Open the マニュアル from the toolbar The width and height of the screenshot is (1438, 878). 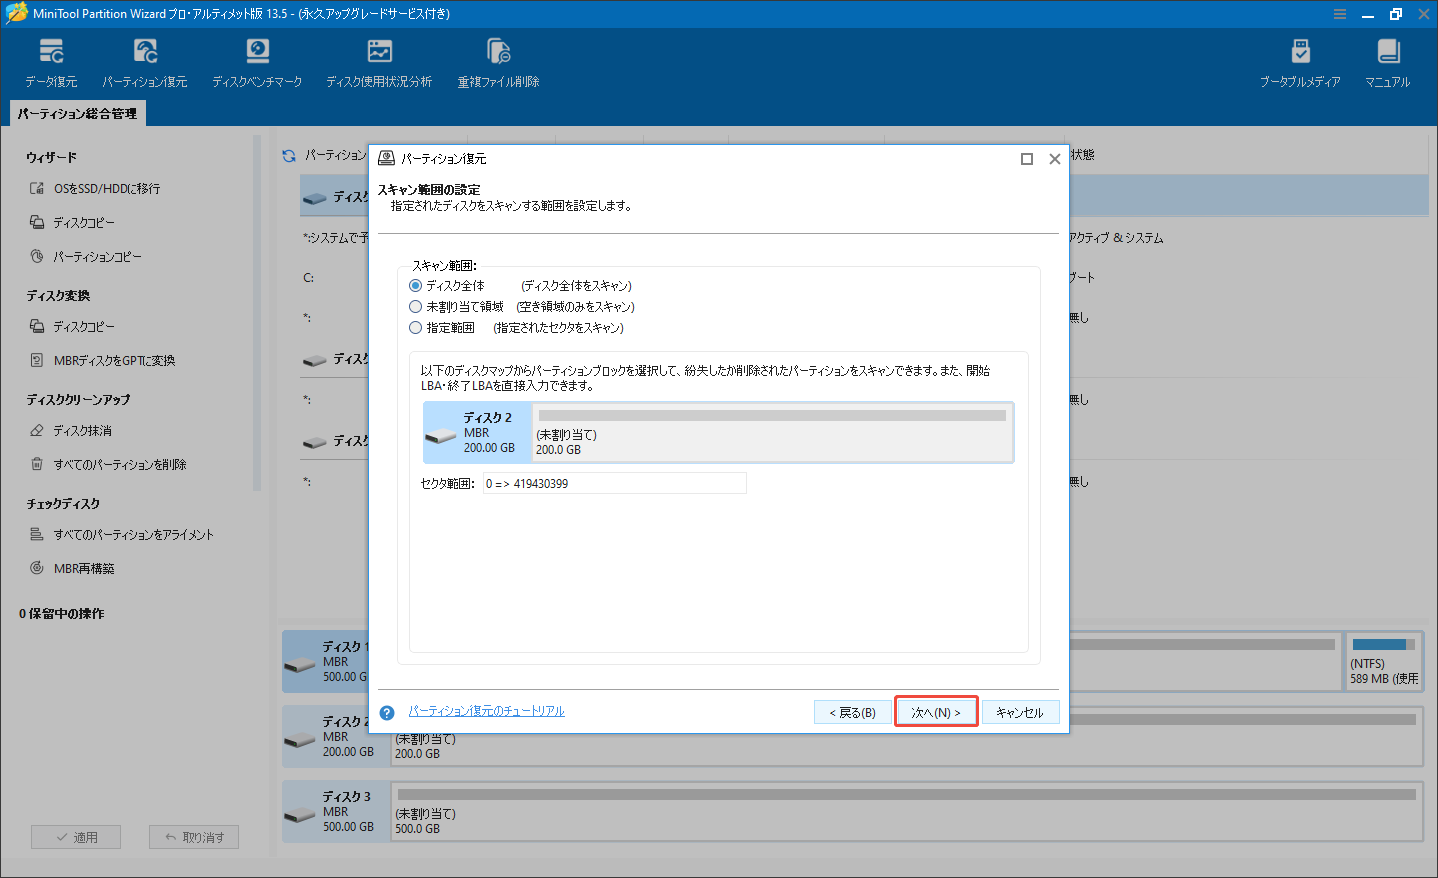pyautogui.click(x=1387, y=60)
